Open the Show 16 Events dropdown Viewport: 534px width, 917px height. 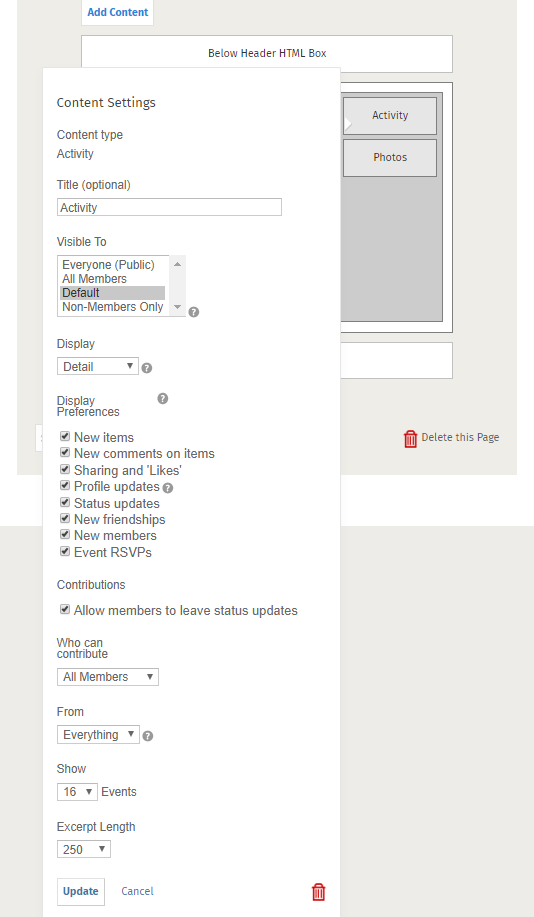click(77, 792)
